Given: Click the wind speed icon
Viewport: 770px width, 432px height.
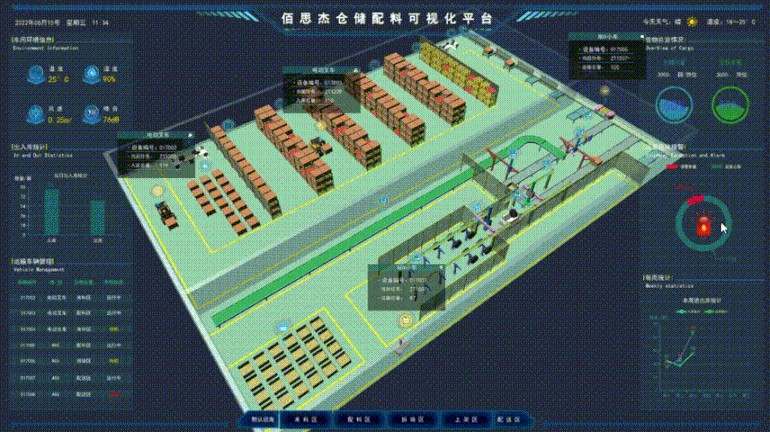Looking at the screenshot, I should coord(36,114).
